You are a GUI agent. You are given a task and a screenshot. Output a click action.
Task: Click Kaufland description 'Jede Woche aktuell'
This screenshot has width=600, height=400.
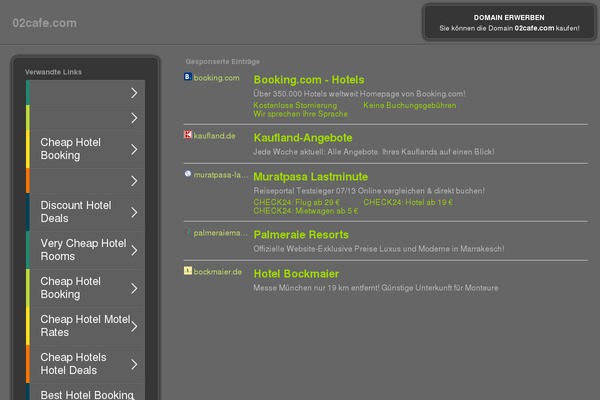[373, 152]
